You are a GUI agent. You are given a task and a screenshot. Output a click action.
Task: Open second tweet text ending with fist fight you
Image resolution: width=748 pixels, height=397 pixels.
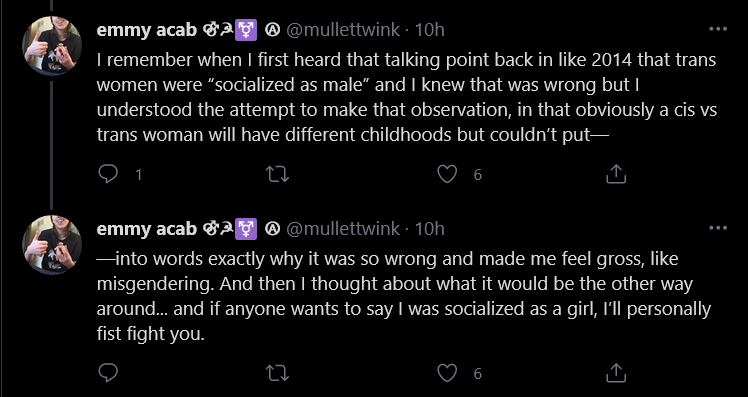404,296
